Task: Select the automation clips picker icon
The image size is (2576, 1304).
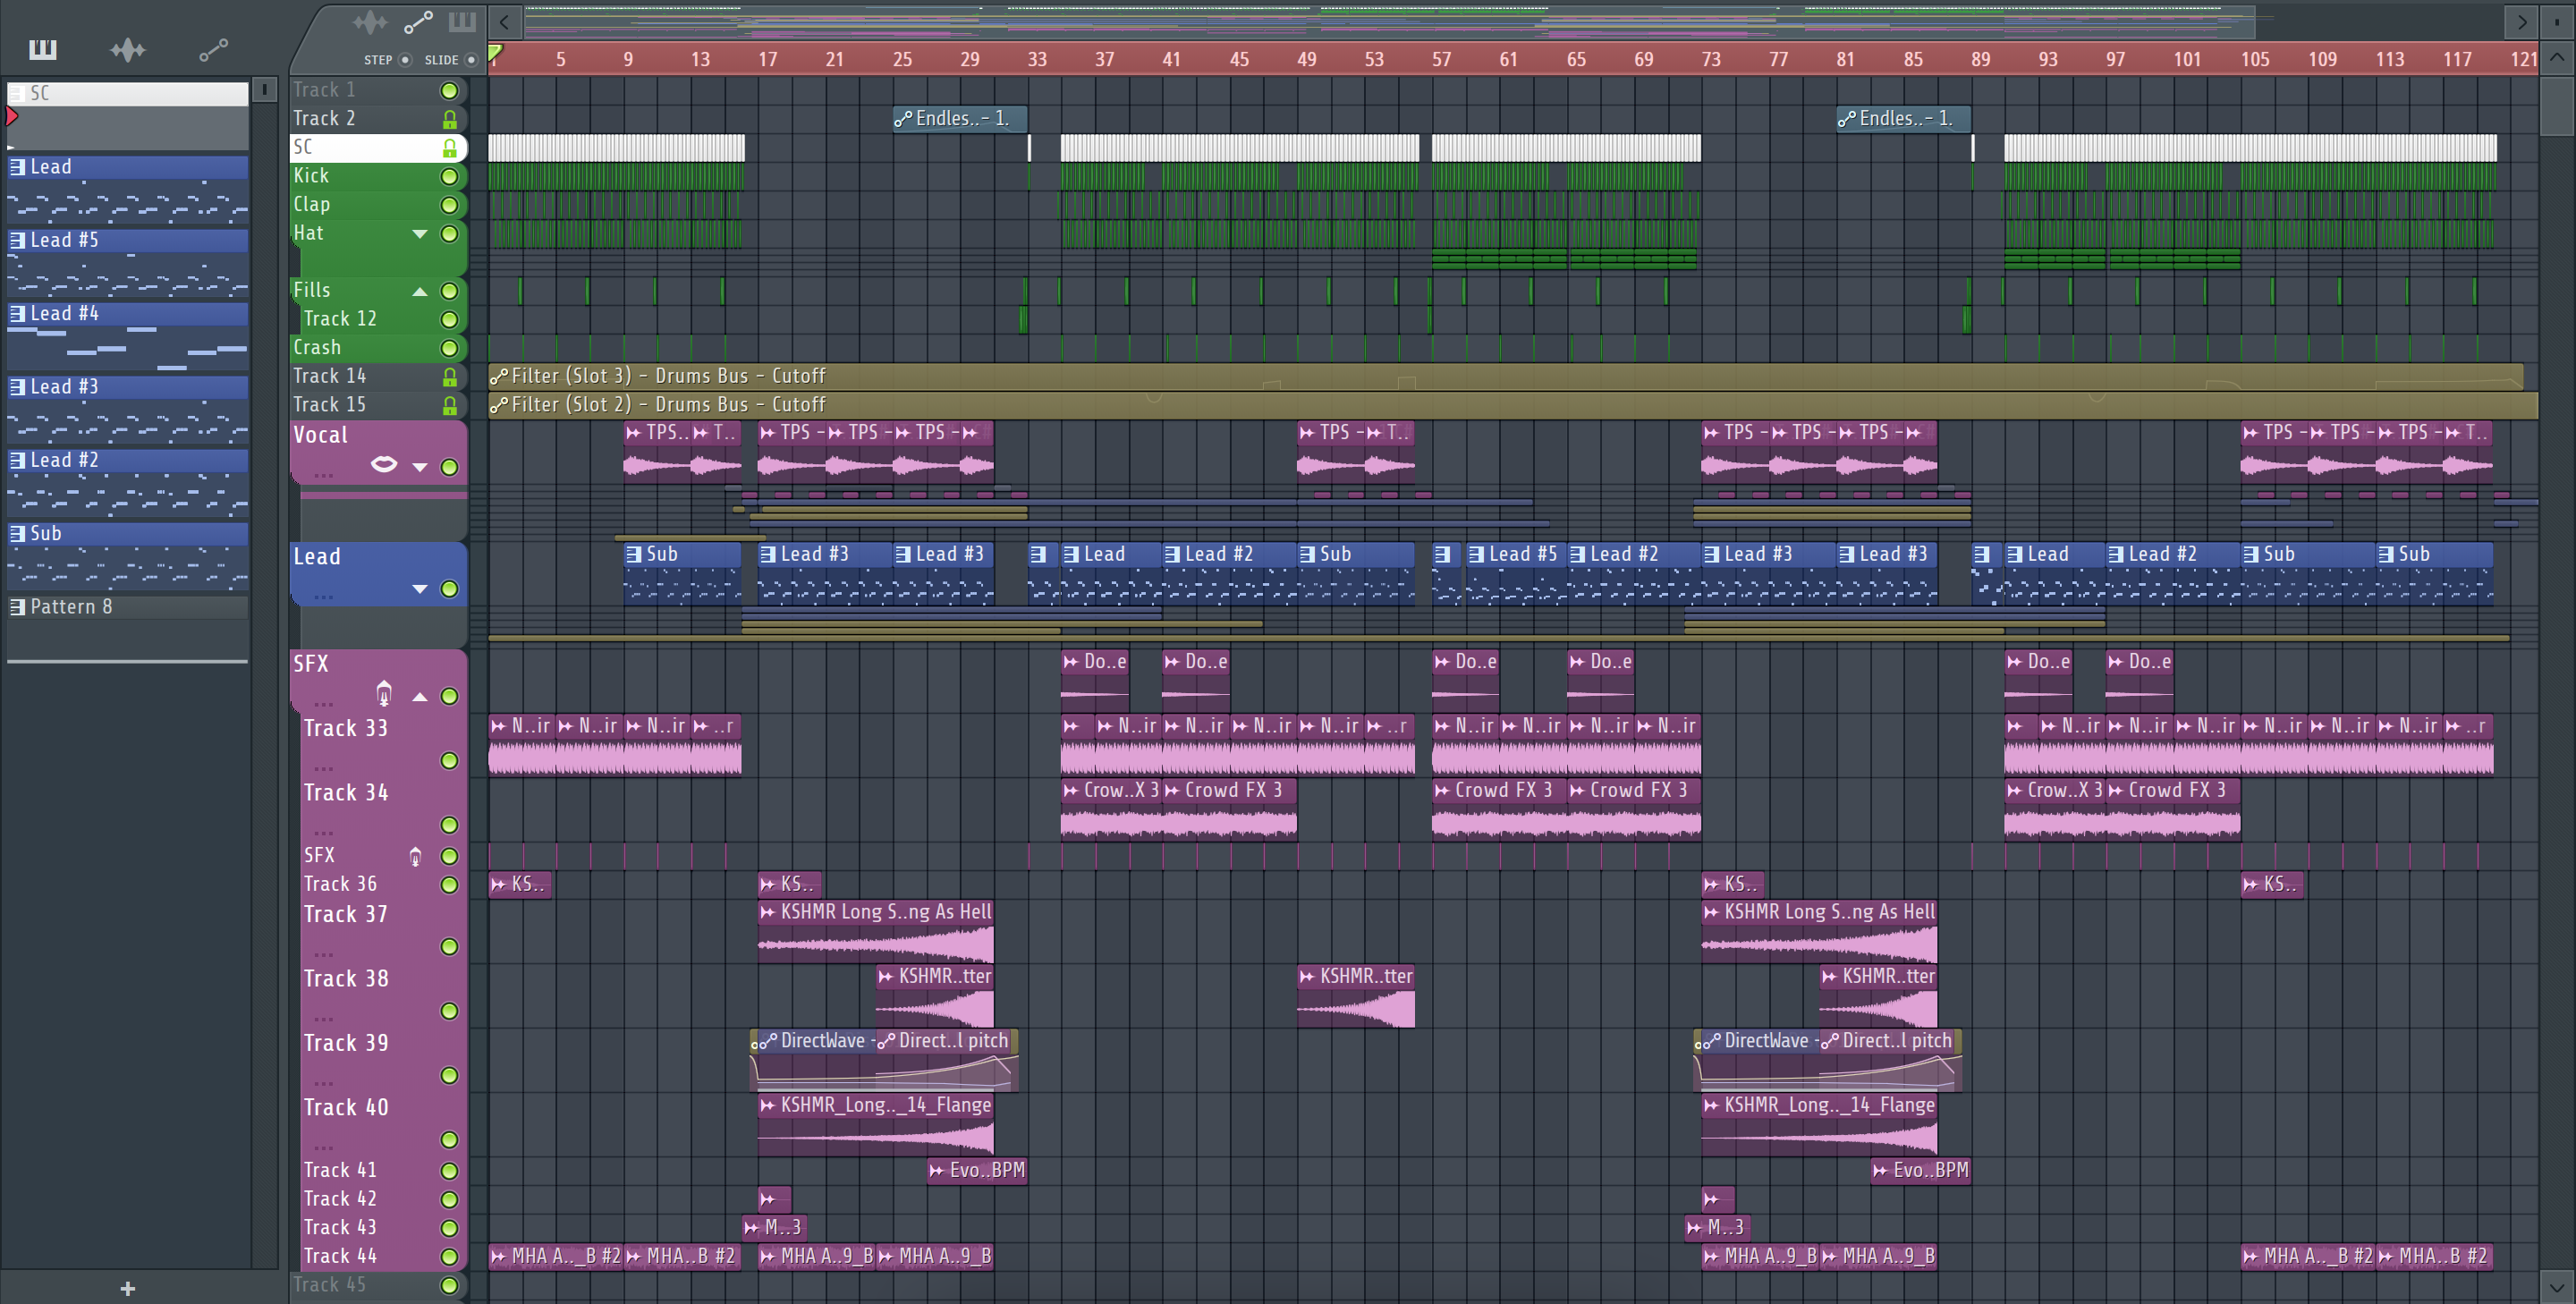Action: [213, 49]
